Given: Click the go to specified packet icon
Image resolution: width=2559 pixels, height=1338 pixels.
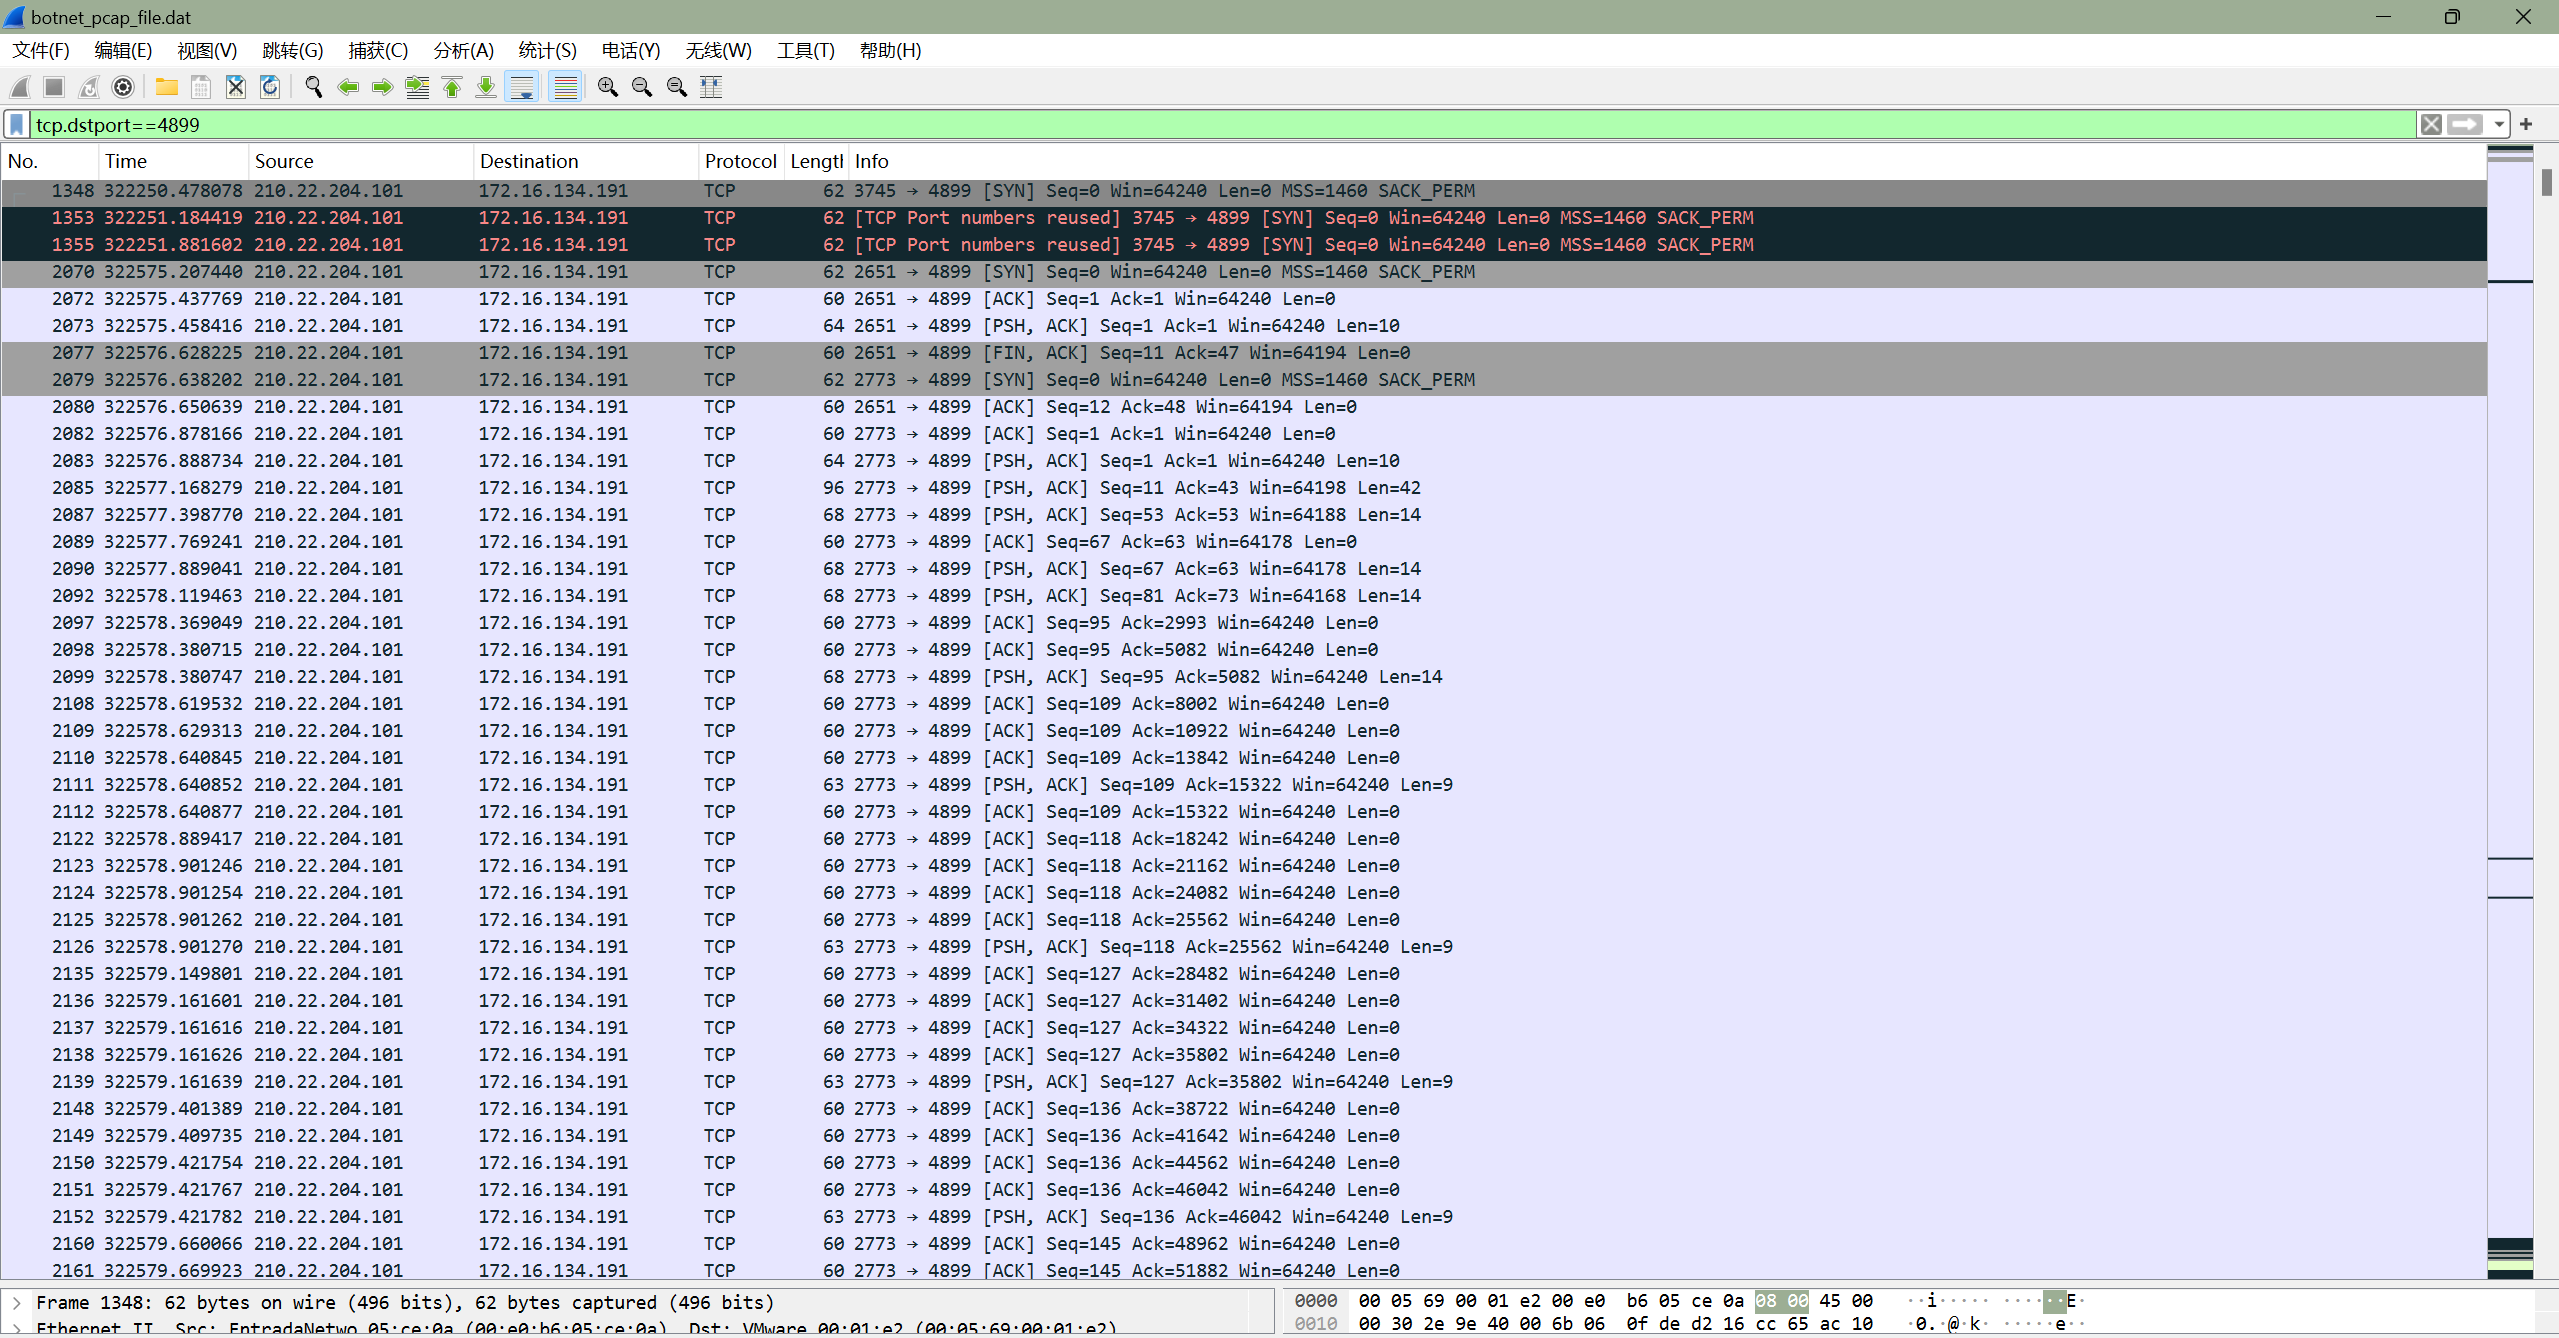Looking at the screenshot, I should tap(417, 87).
